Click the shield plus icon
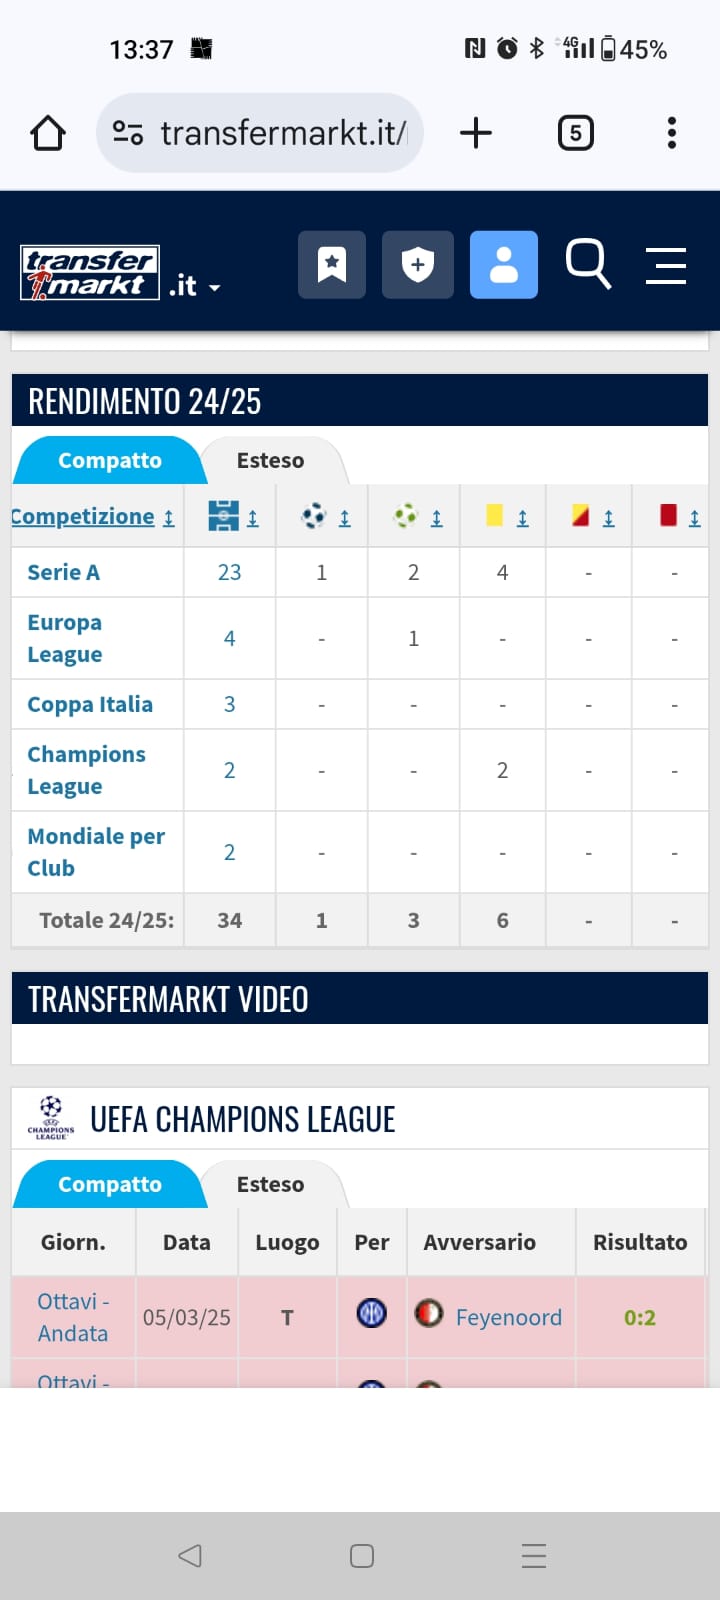The image size is (720, 1600). [x=417, y=265]
